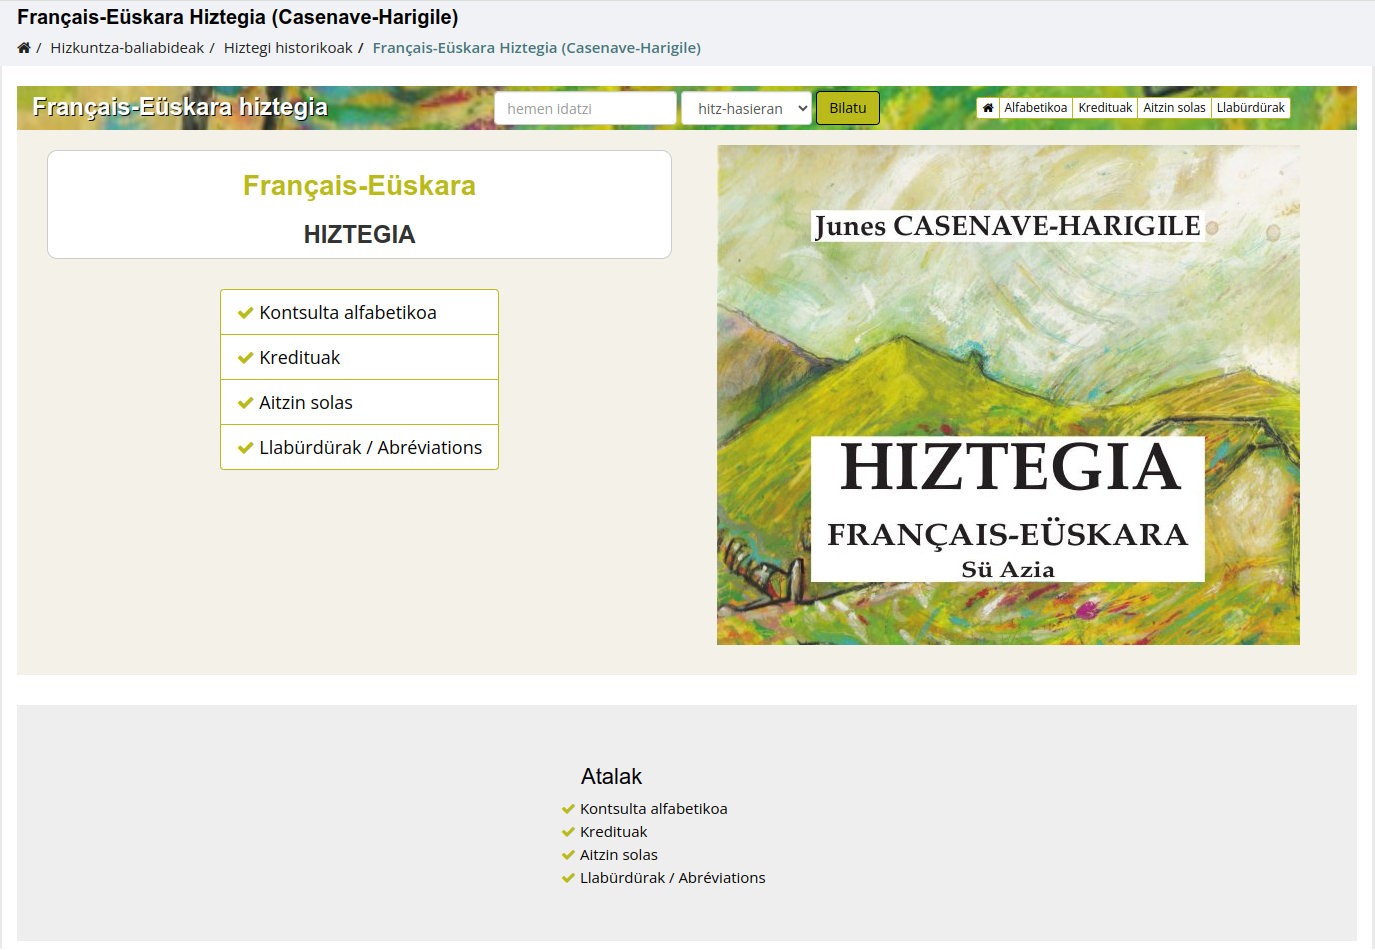Open Kredituak in the top navigation
Image resolution: width=1375 pixels, height=950 pixels.
pyautogui.click(x=1105, y=108)
